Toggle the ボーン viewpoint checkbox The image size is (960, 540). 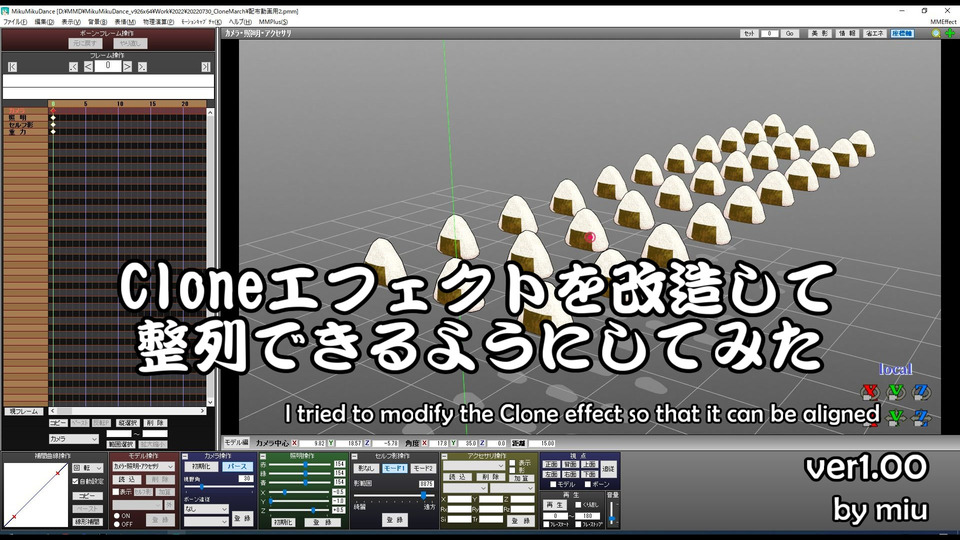[x=588, y=484]
